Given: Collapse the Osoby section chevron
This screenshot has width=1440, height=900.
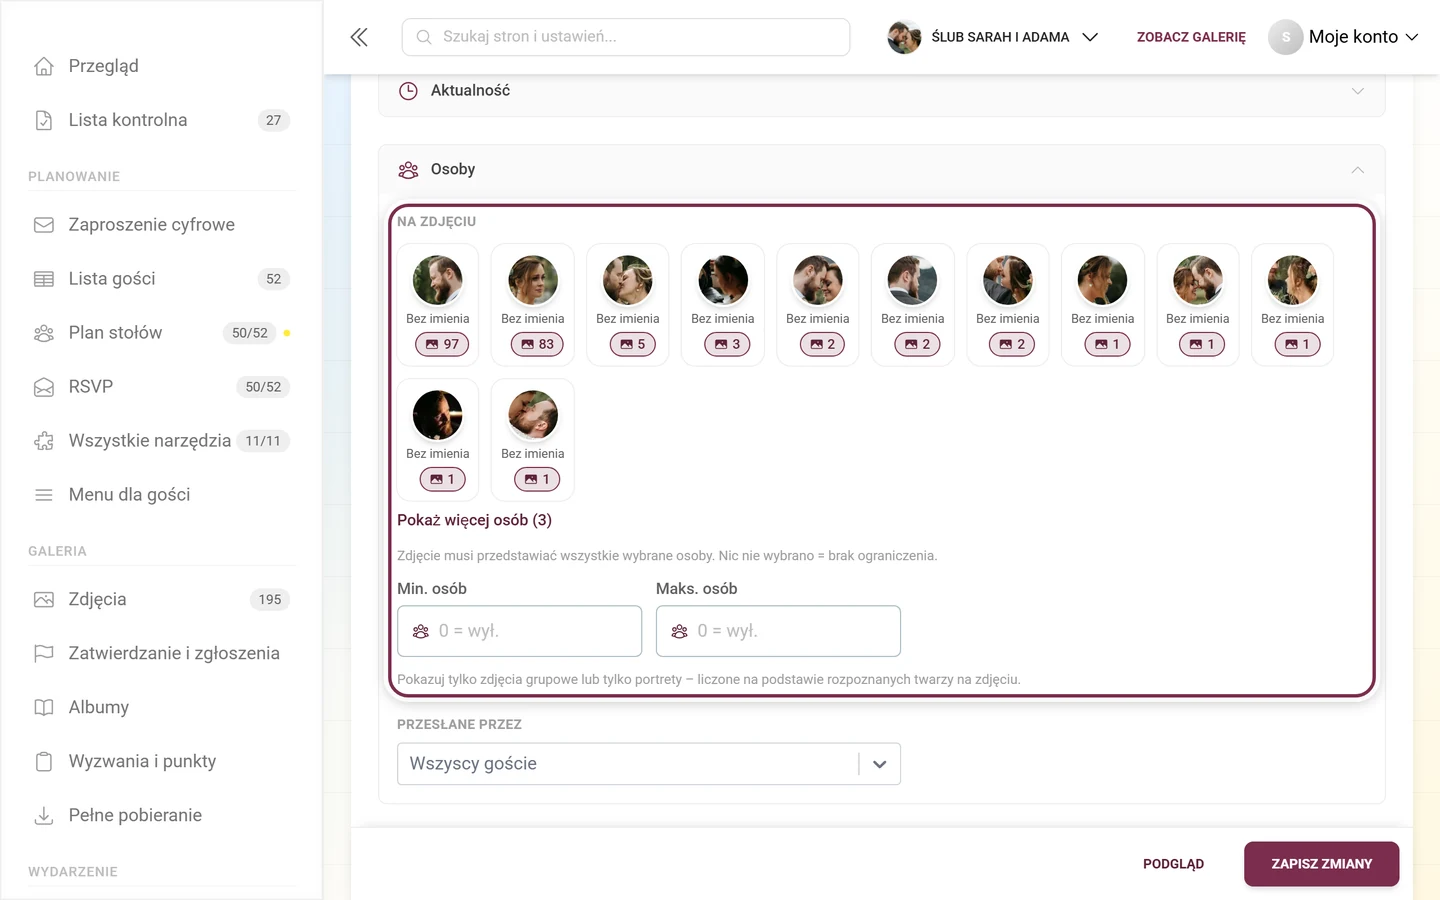Looking at the screenshot, I should click(1358, 170).
